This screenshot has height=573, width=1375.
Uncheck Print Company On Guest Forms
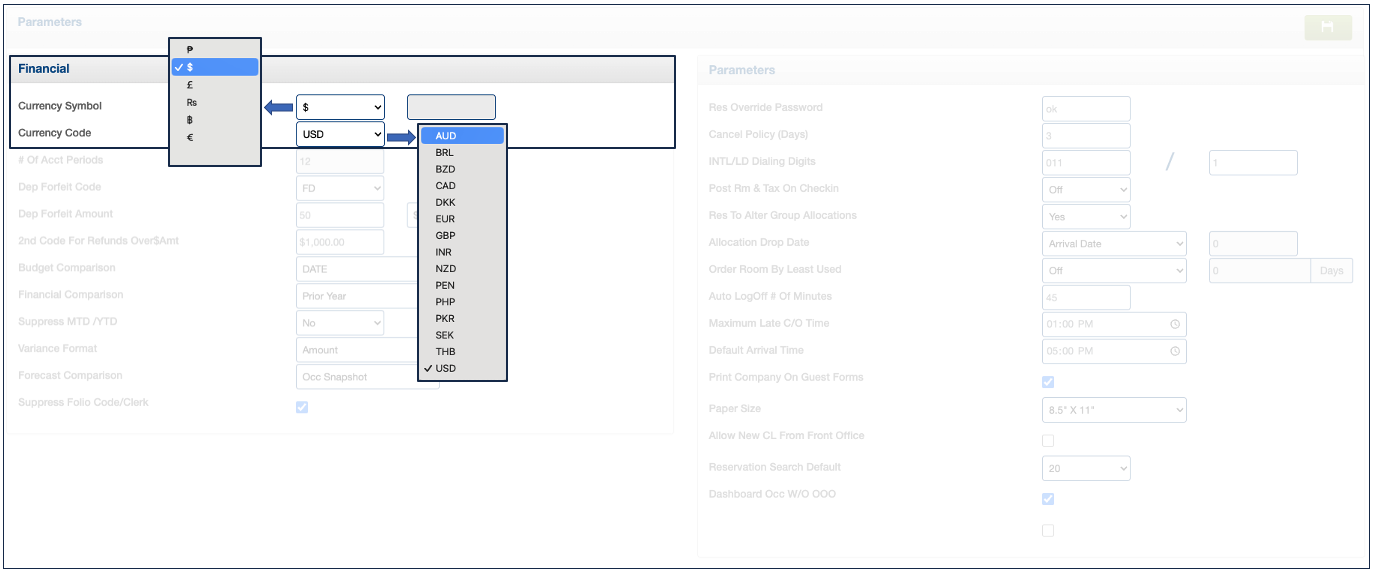(x=1048, y=382)
